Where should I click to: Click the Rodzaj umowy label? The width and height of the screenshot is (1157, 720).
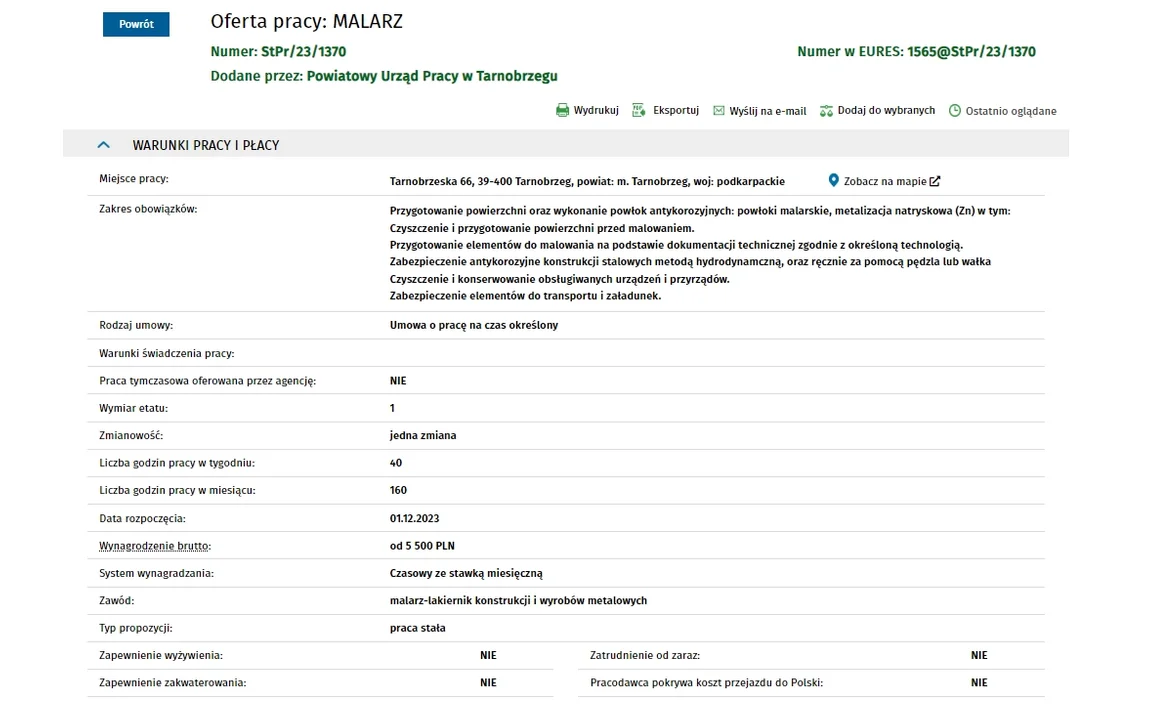tap(136, 325)
